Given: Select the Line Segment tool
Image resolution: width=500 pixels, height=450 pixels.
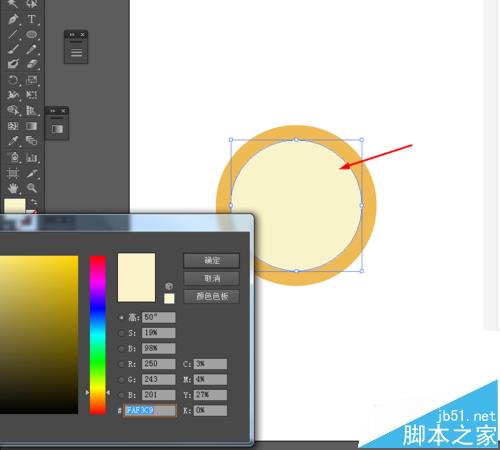Looking at the screenshot, I should pyautogui.click(x=13, y=34).
